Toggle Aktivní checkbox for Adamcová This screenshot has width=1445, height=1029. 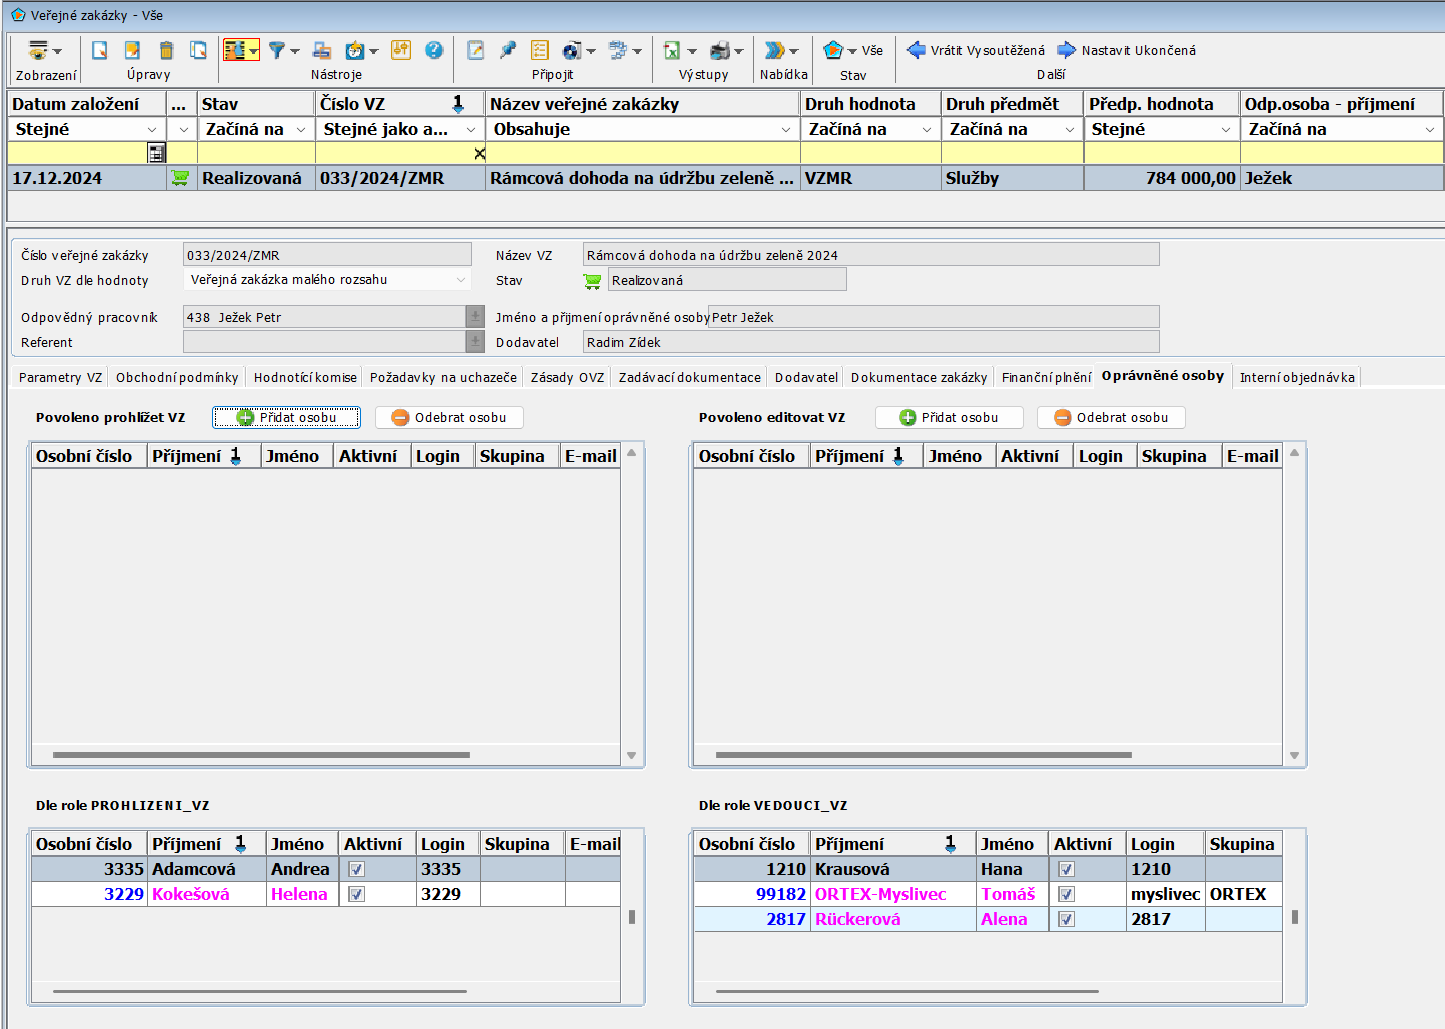pos(356,870)
